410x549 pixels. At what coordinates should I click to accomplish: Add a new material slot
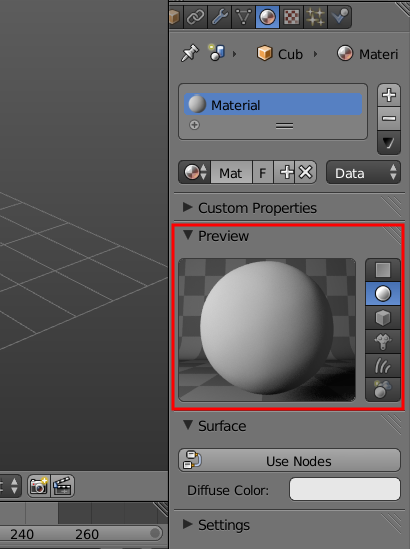click(389, 95)
